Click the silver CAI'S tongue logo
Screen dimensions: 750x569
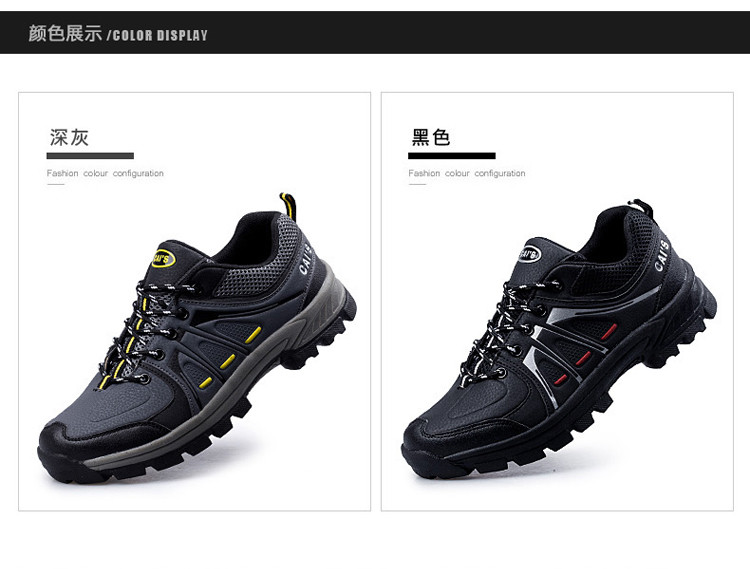(529, 253)
